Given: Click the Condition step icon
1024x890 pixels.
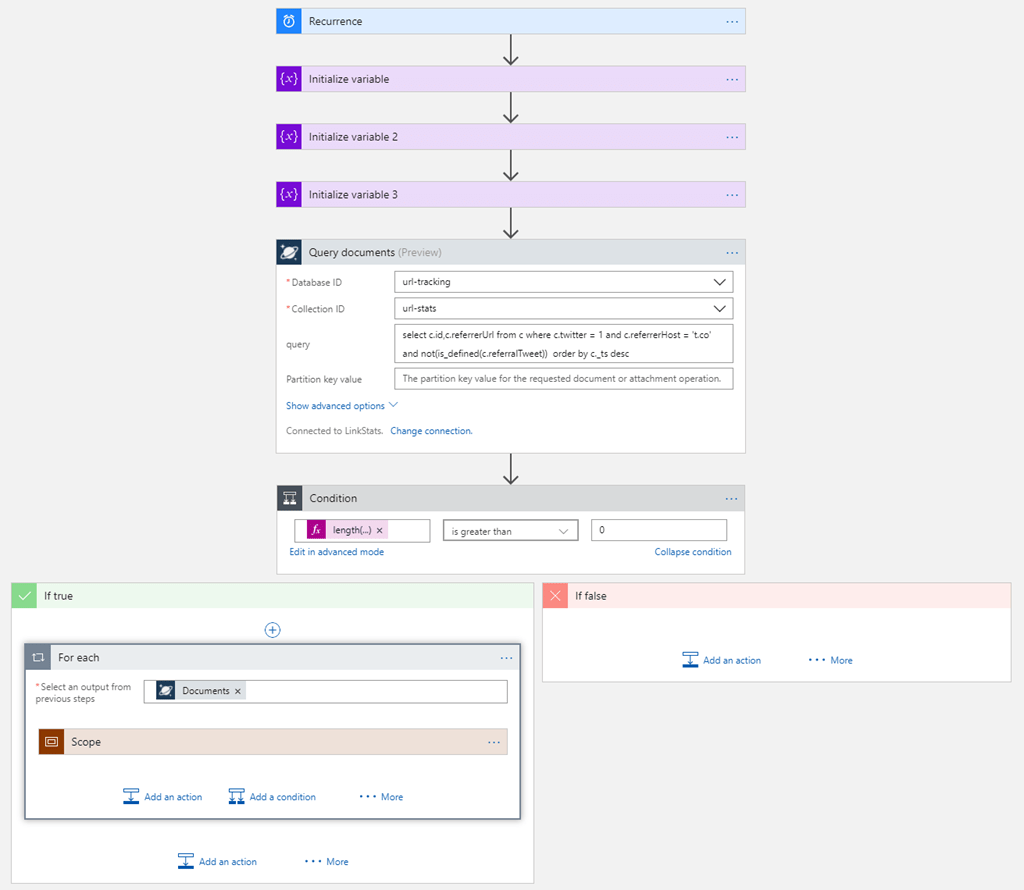Looking at the screenshot, I should (289, 497).
